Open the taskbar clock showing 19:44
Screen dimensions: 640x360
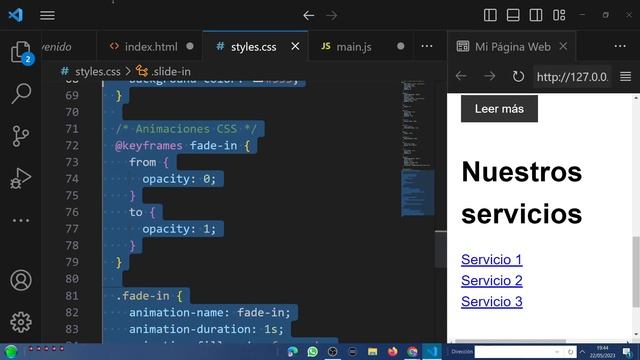[x=602, y=351]
